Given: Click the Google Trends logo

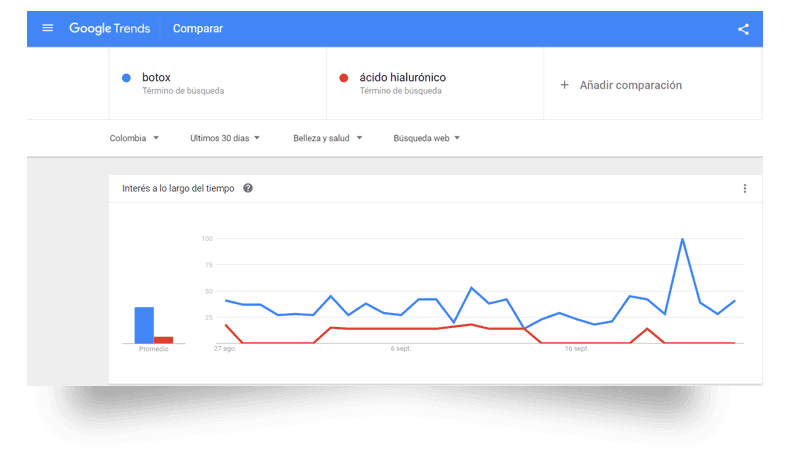Looking at the screenshot, I should pyautogui.click(x=109, y=28).
